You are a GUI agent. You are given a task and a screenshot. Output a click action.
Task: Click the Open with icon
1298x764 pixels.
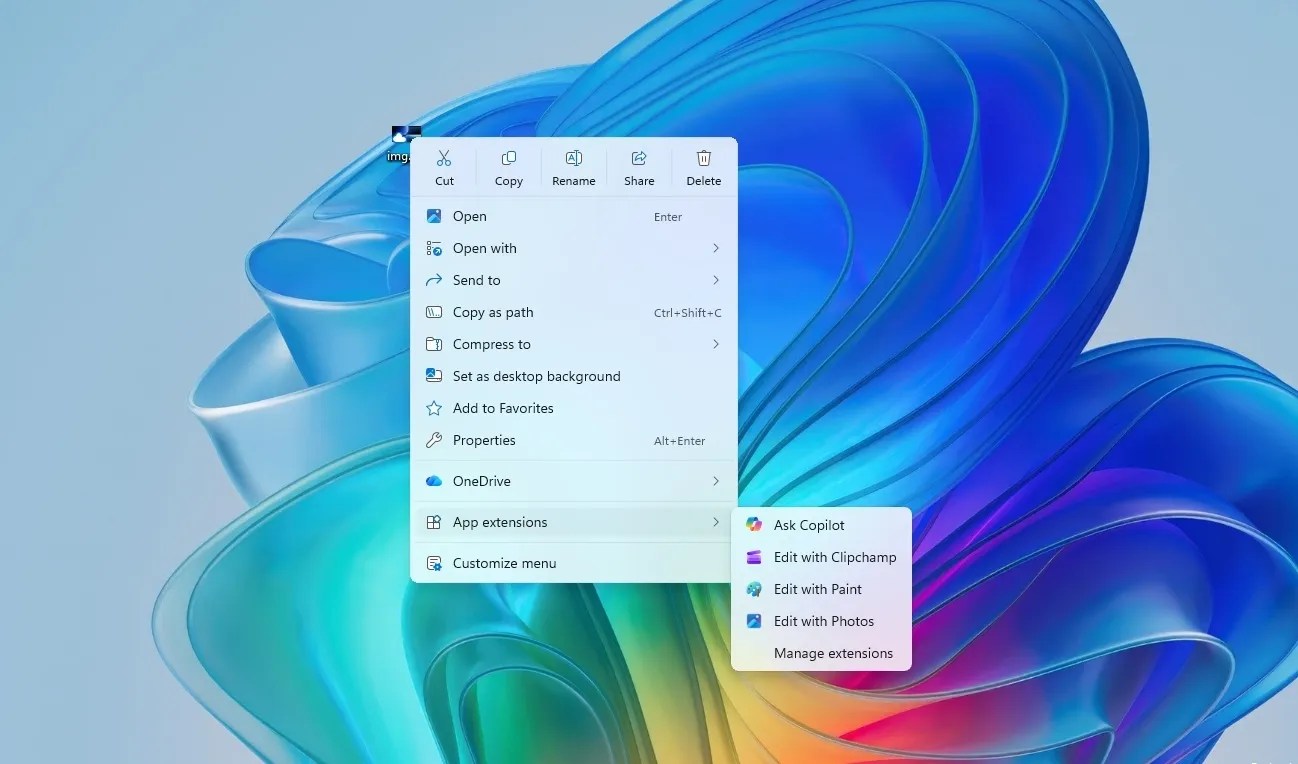(x=434, y=248)
